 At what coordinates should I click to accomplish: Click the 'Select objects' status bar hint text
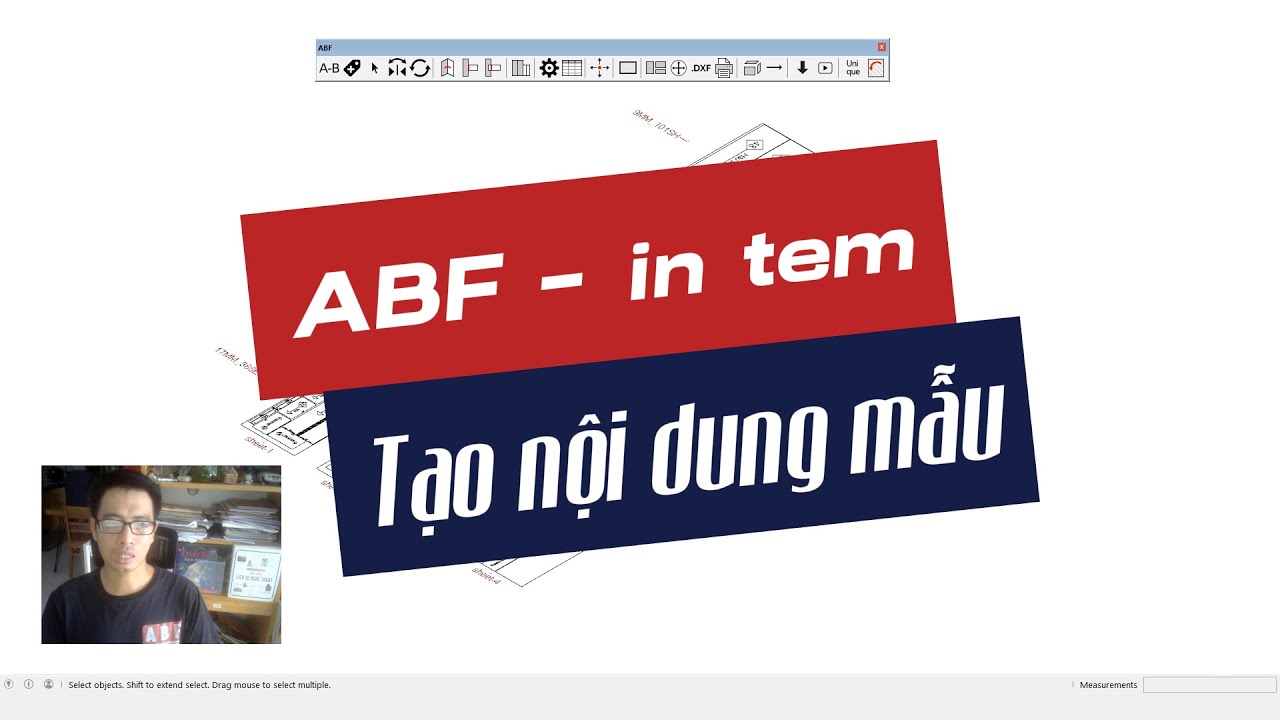[199, 685]
